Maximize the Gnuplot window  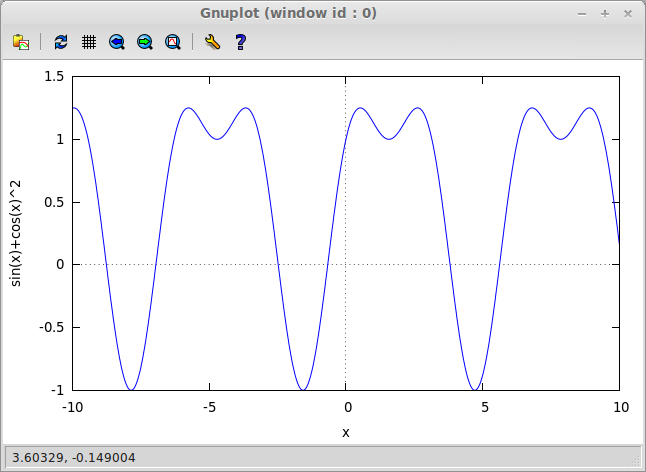click(605, 14)
